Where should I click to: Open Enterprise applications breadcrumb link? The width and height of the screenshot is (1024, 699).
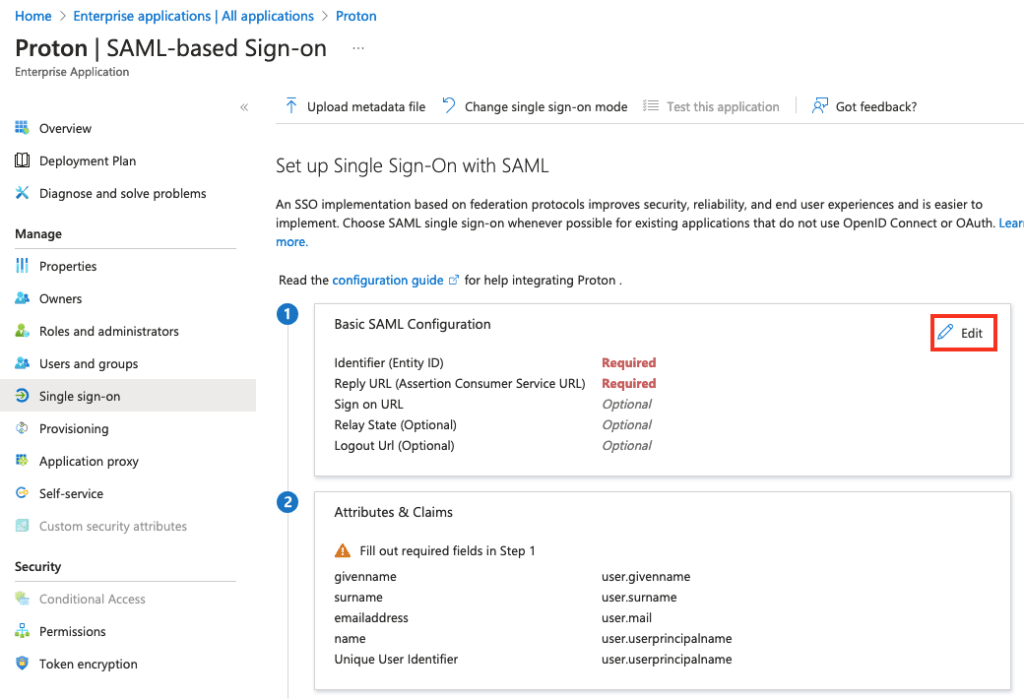click(x=193, y=16)
